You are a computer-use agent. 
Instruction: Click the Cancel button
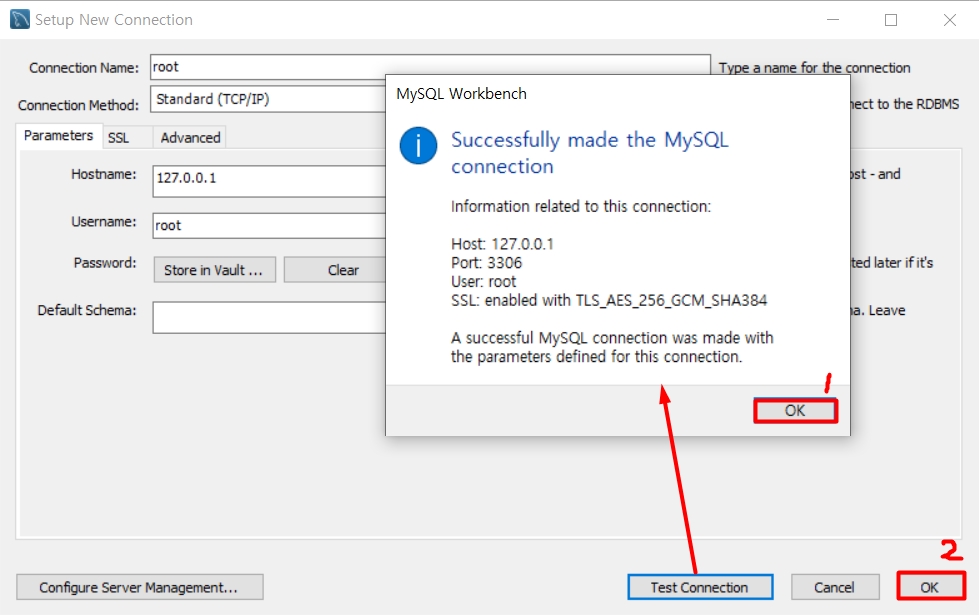click(835, 587)
